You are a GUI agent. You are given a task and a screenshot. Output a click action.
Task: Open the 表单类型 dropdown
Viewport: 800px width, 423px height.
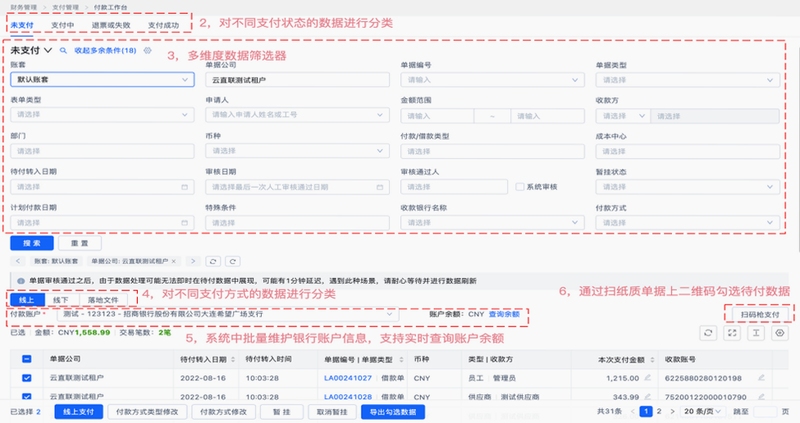click(103, 115)
